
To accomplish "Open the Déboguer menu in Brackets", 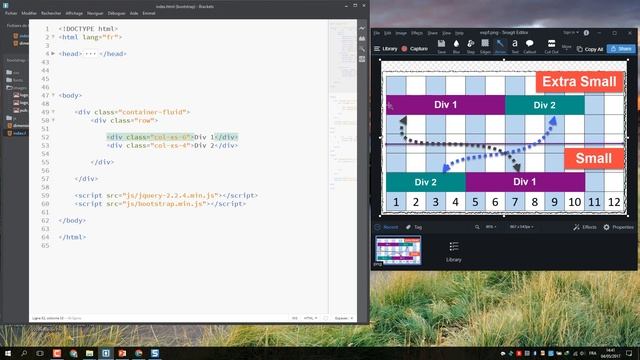I will point(116,13).
